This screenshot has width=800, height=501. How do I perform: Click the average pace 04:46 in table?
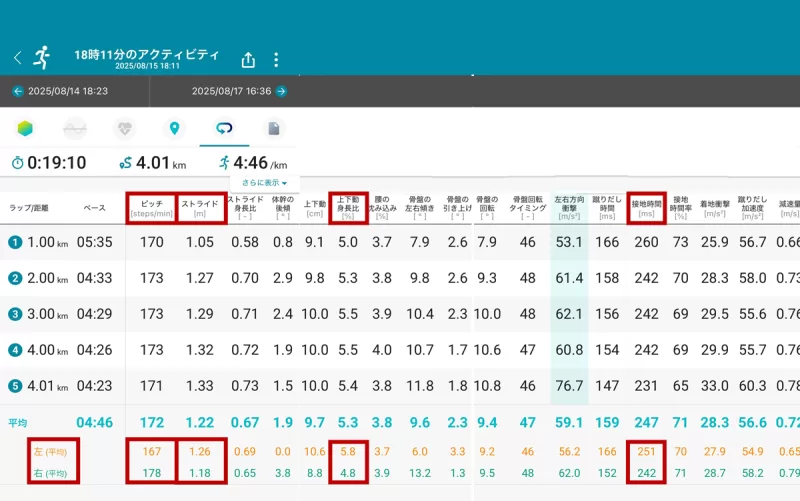[94, 422]
